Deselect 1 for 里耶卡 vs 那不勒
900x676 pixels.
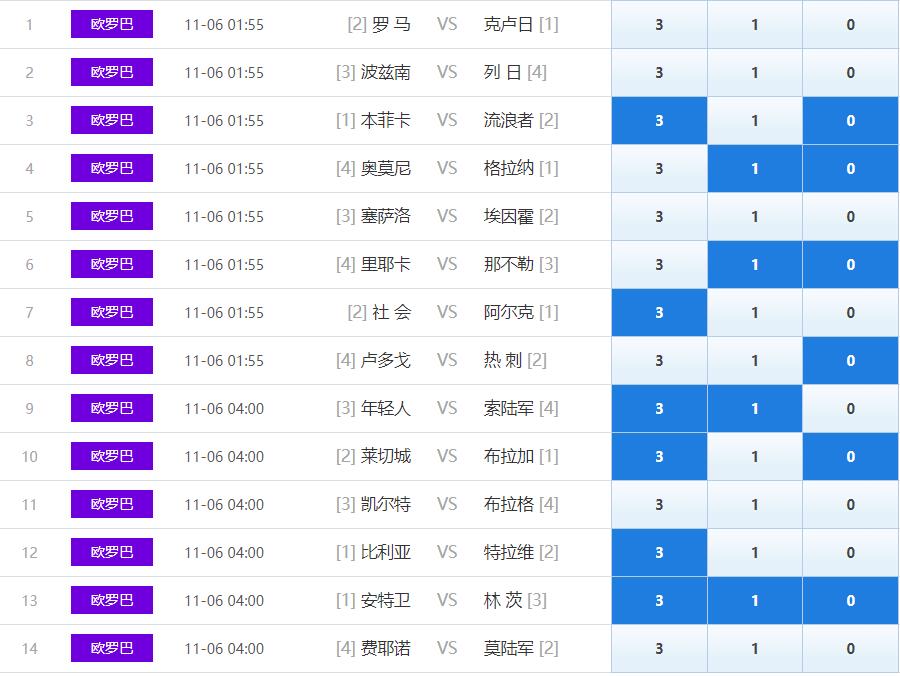click(x=755, y=265)
